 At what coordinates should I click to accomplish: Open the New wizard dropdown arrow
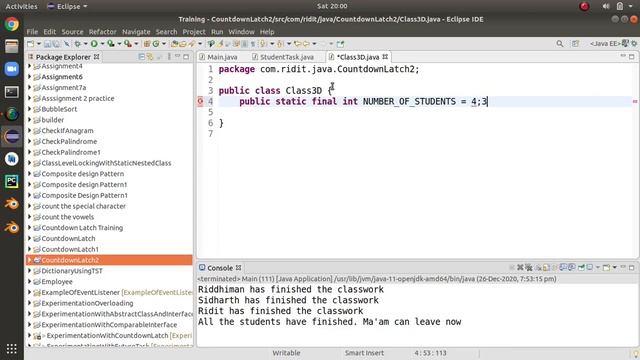(x=39, y=44)
